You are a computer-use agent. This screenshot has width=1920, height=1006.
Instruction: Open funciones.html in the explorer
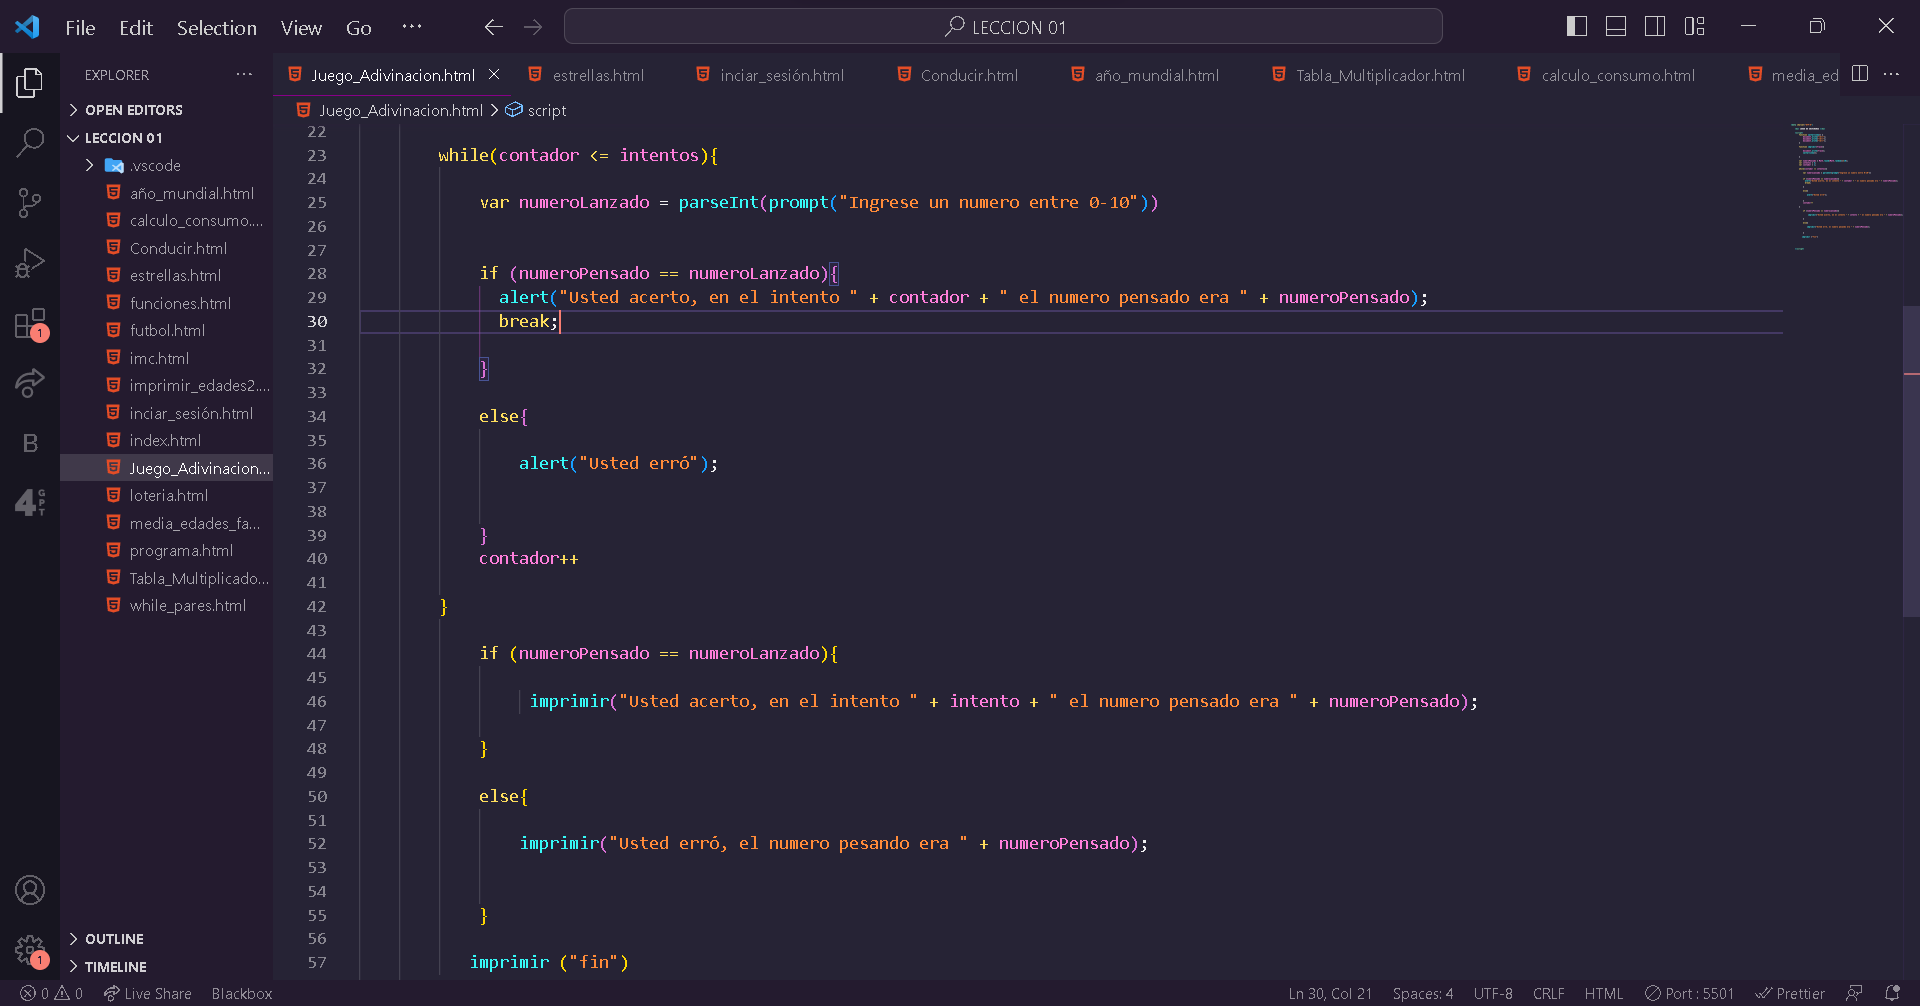tap(167, 304)
